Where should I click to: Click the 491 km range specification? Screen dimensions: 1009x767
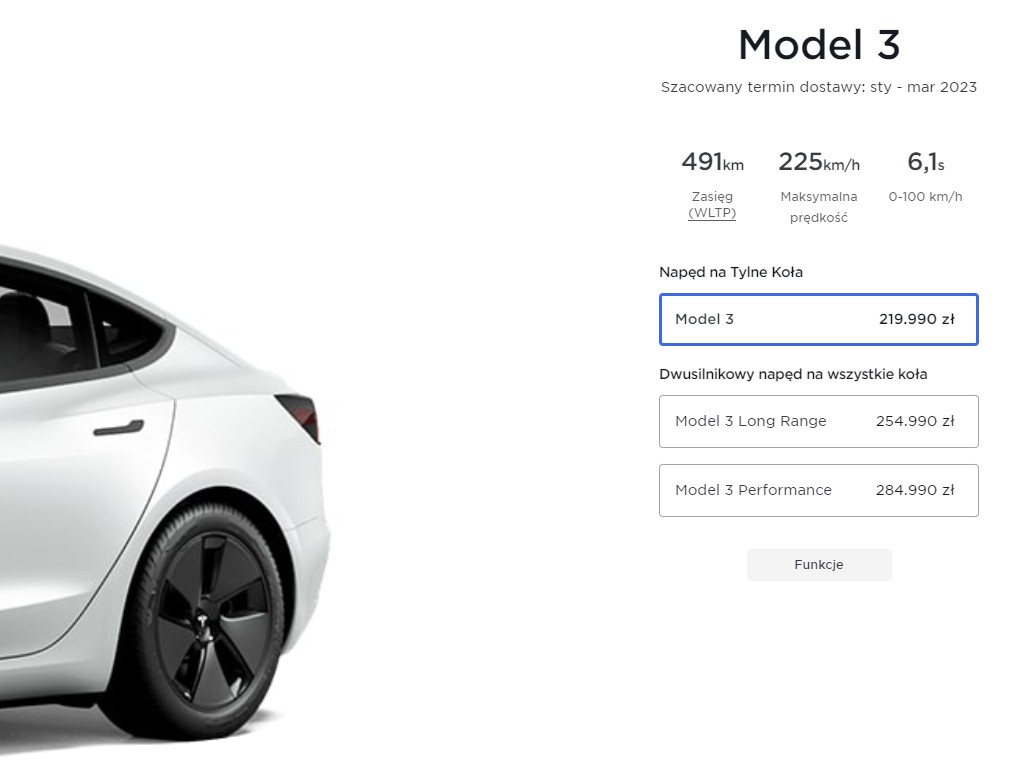click(x=712, y=162)
